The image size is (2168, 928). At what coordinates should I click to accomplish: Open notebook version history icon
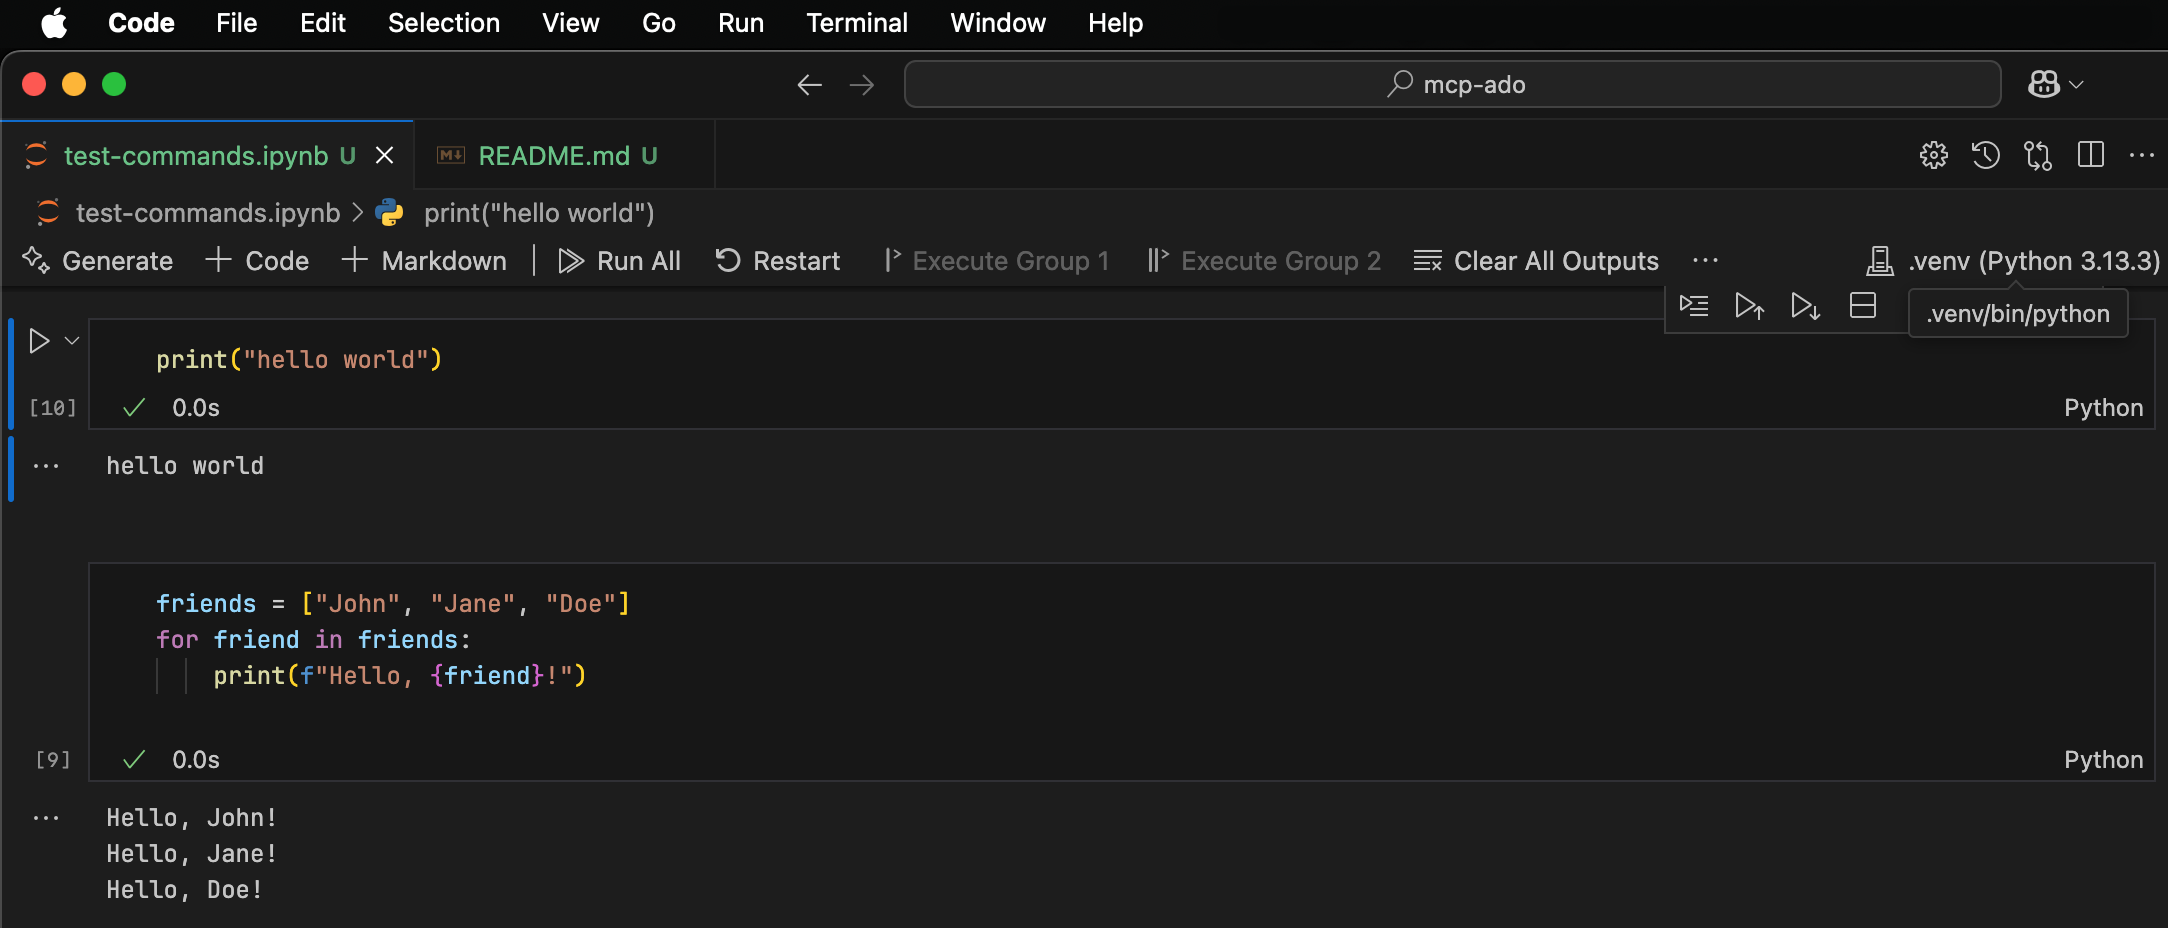pos(1986,155)
